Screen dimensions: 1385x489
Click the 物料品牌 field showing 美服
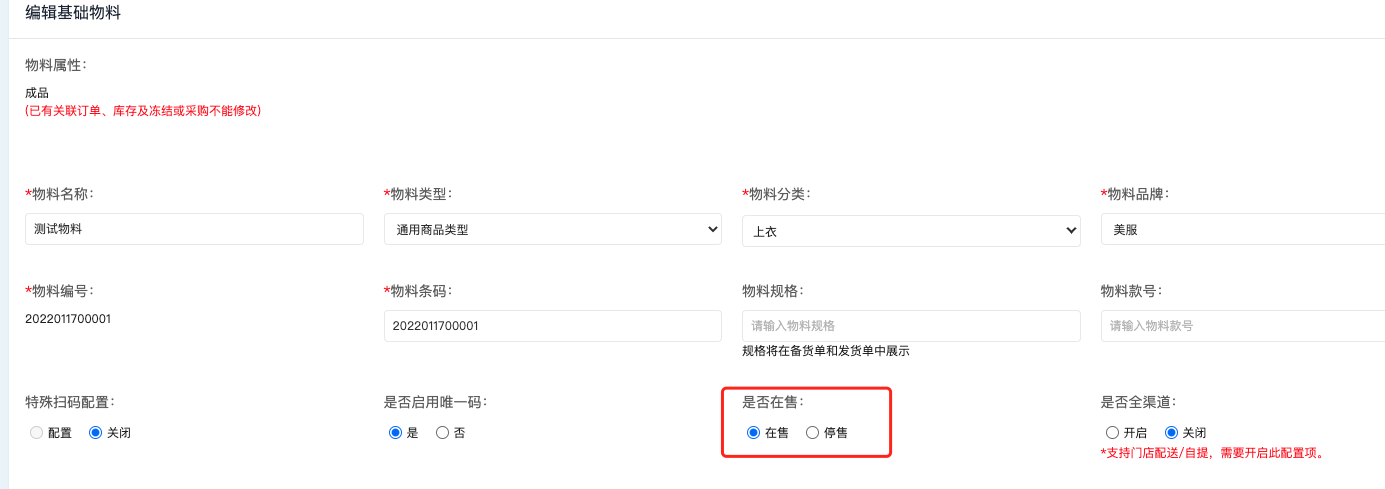click(x=1242, y=229)
